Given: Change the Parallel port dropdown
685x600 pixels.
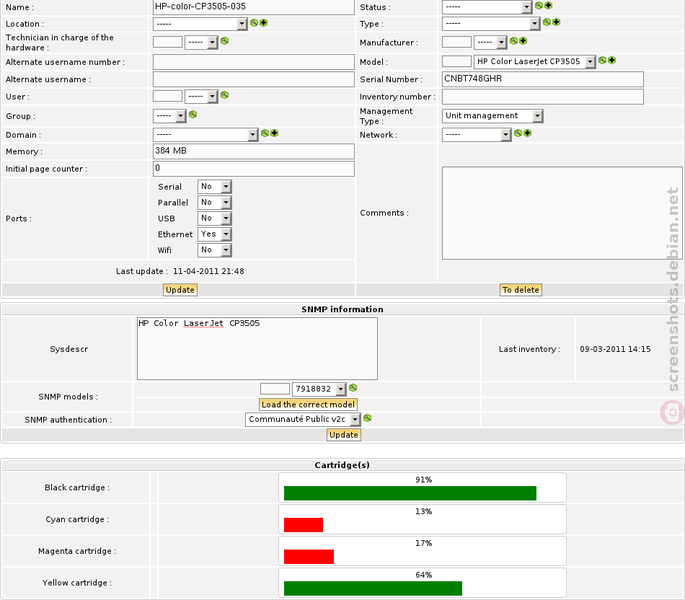Looking at the screenshot, I should coord(214,202).
